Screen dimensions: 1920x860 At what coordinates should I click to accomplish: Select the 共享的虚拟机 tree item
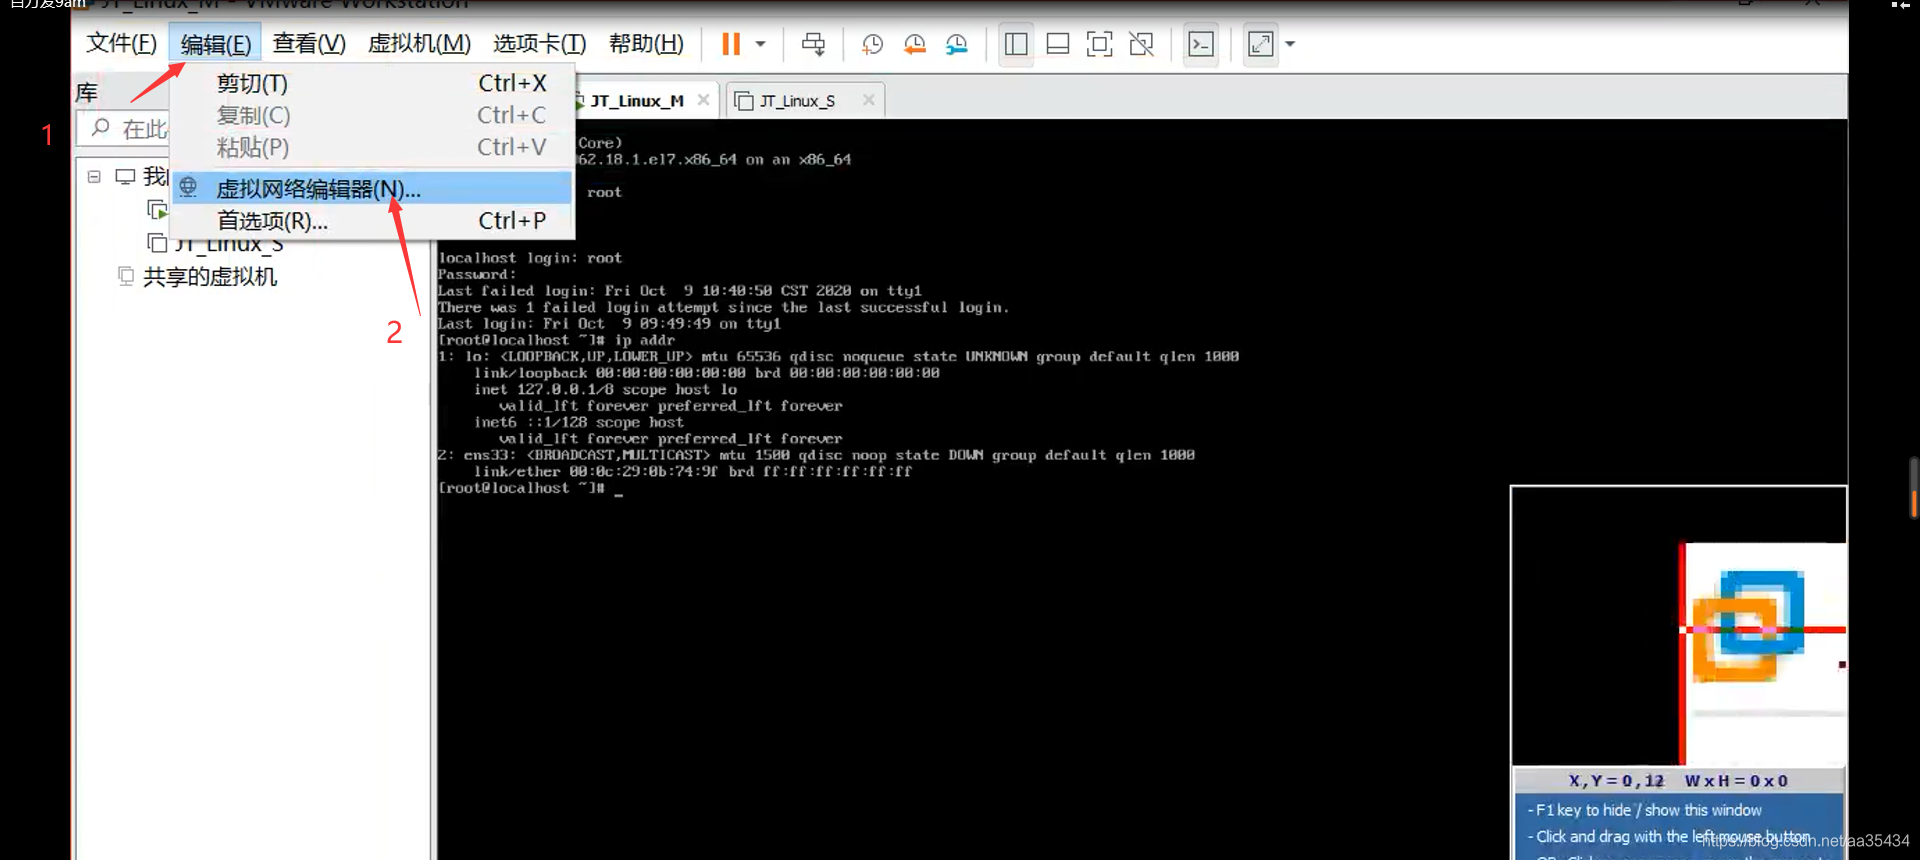point(210,277)
